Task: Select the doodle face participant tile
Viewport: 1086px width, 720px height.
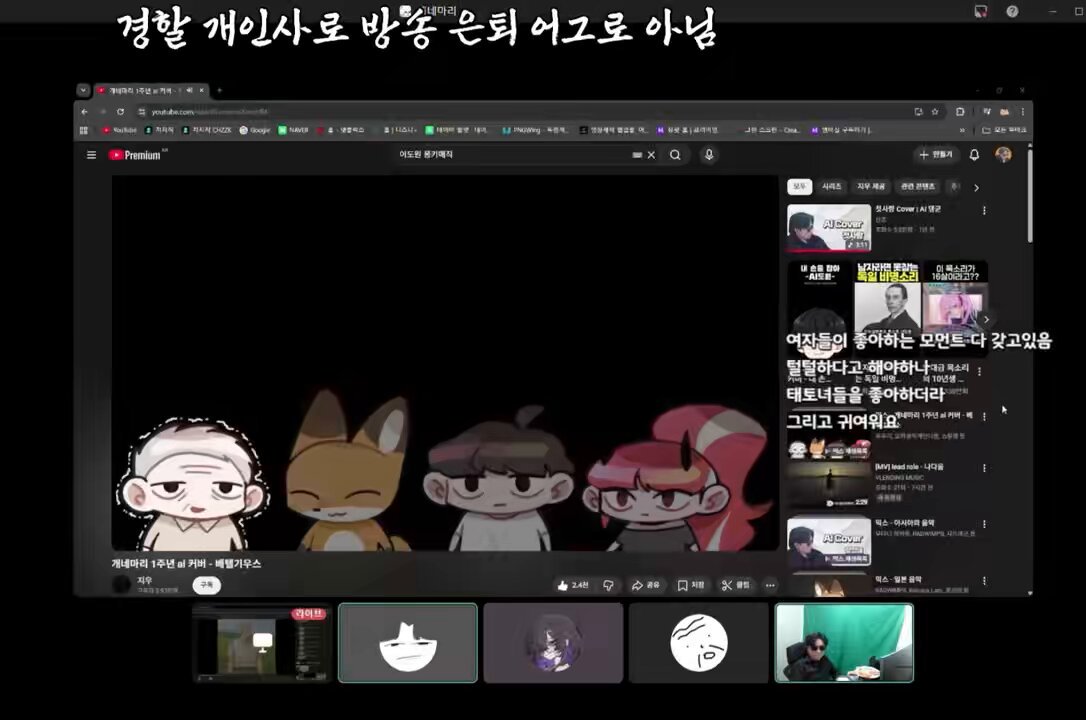Action: (x=699, y=643)
